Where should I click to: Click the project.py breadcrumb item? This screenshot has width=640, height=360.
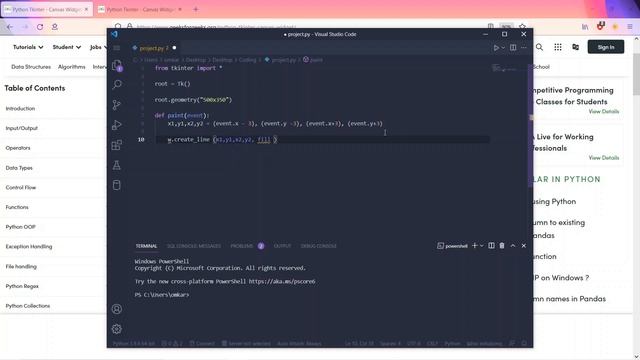point(280,60)
